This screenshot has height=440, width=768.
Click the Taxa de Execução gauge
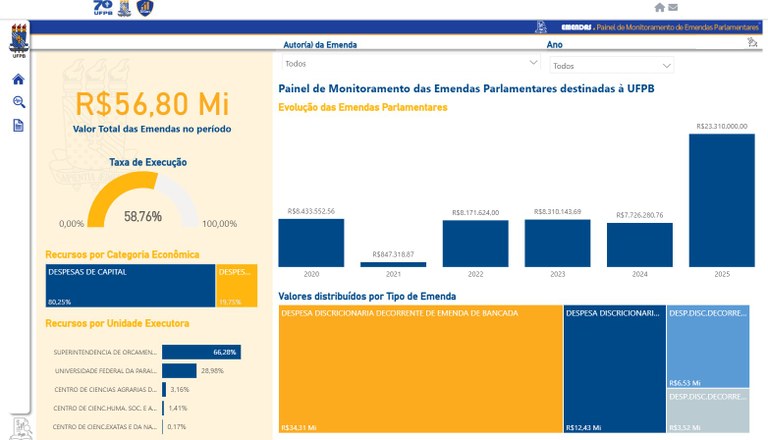point(142,200)
